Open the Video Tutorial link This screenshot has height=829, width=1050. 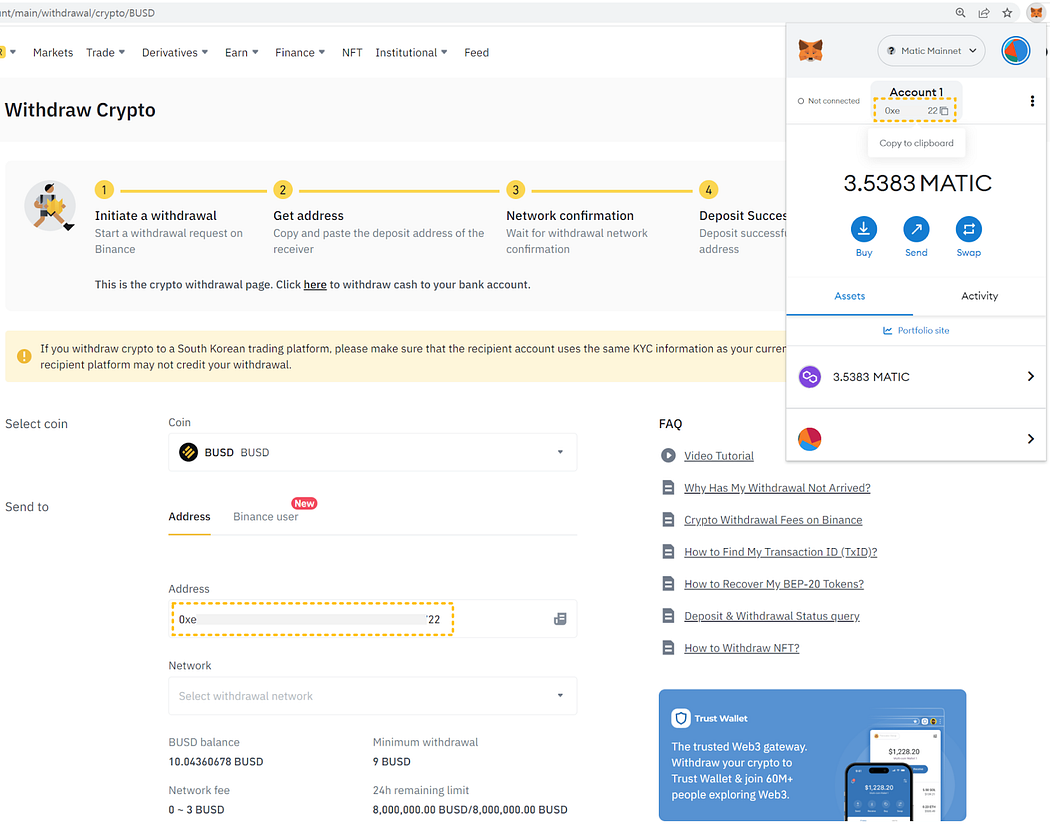(719, 456)
